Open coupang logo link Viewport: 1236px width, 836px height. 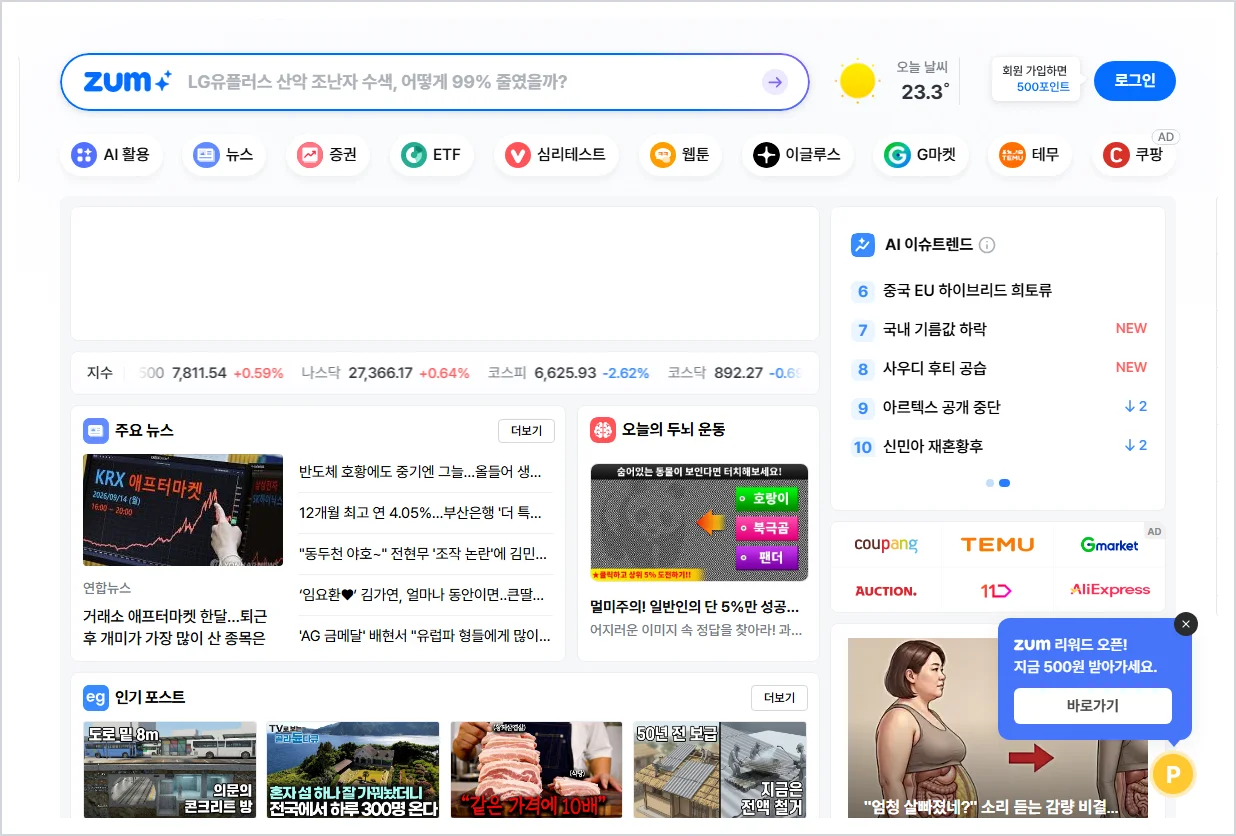886,545
